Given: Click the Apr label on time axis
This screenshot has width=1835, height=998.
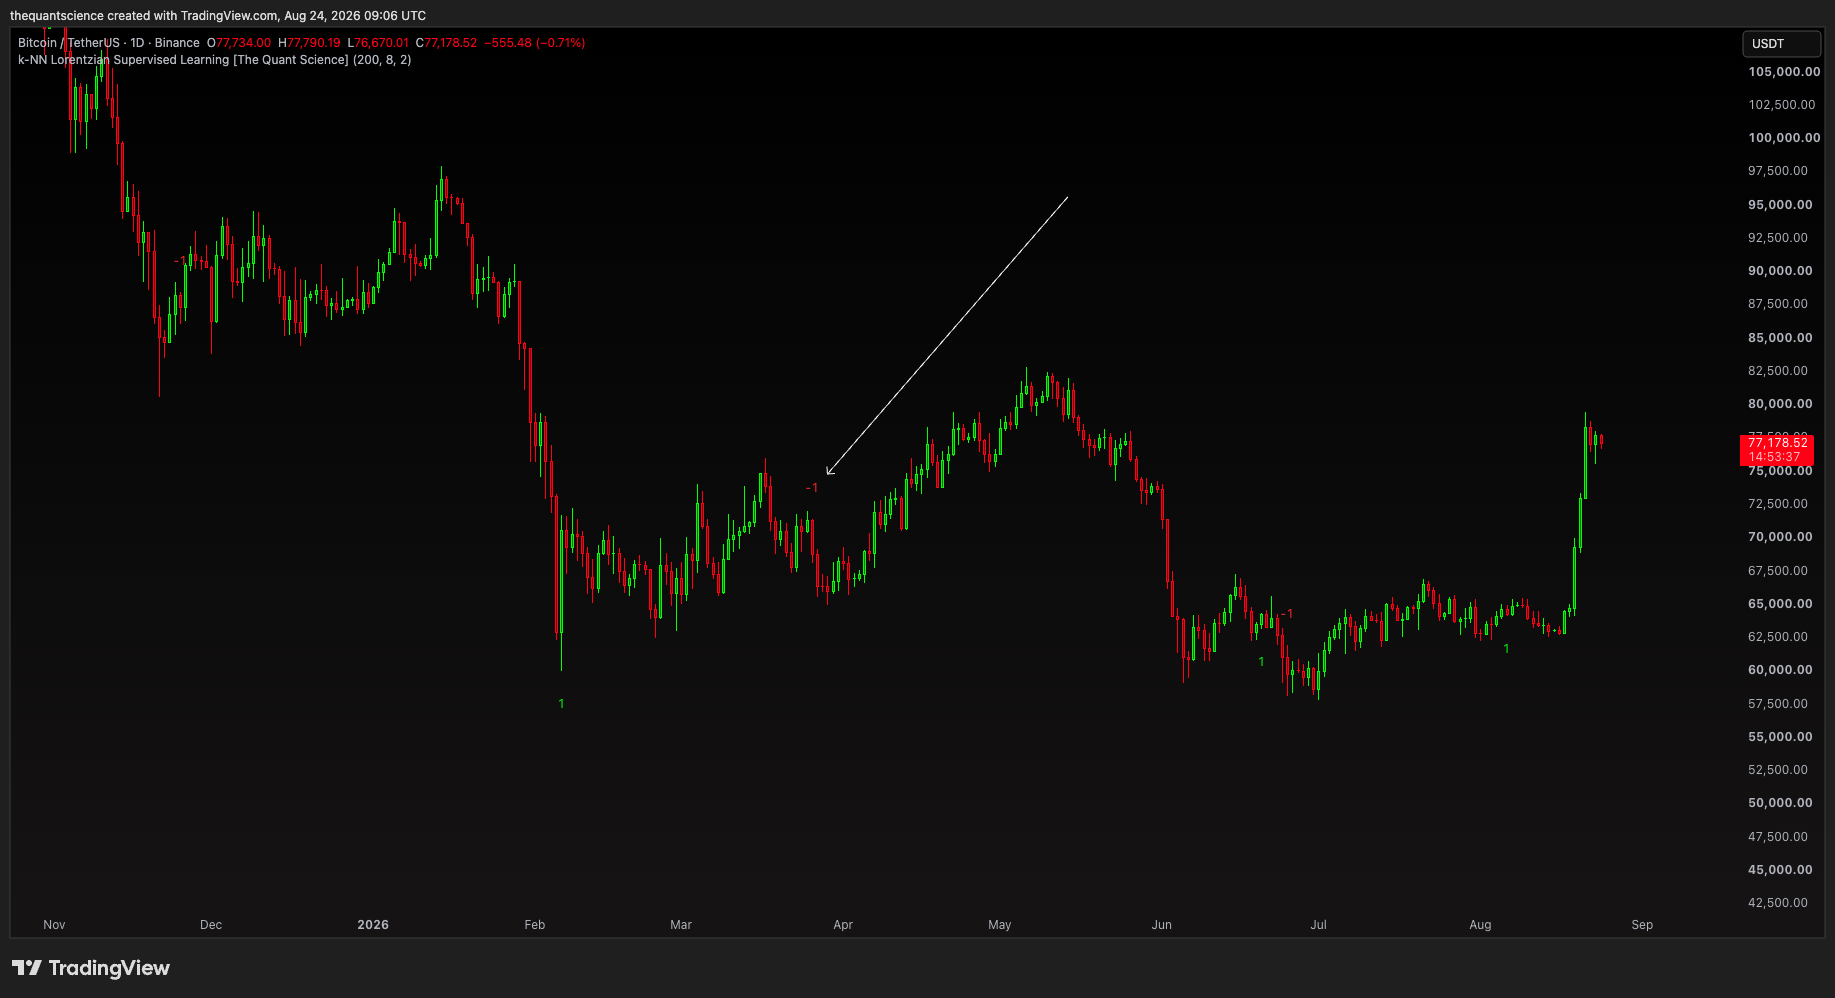Looking at the screenshot, I should tap(843, 925).
